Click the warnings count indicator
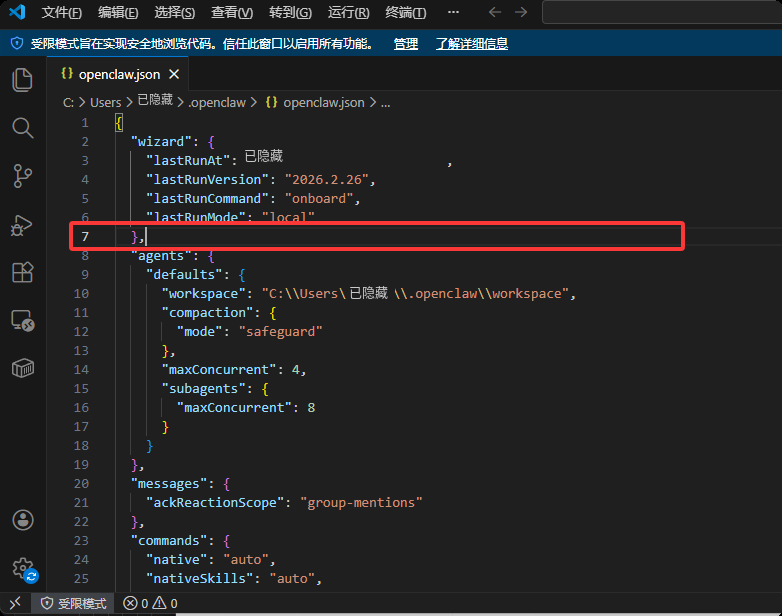This screenshot has width=782, height=616. 165,604
